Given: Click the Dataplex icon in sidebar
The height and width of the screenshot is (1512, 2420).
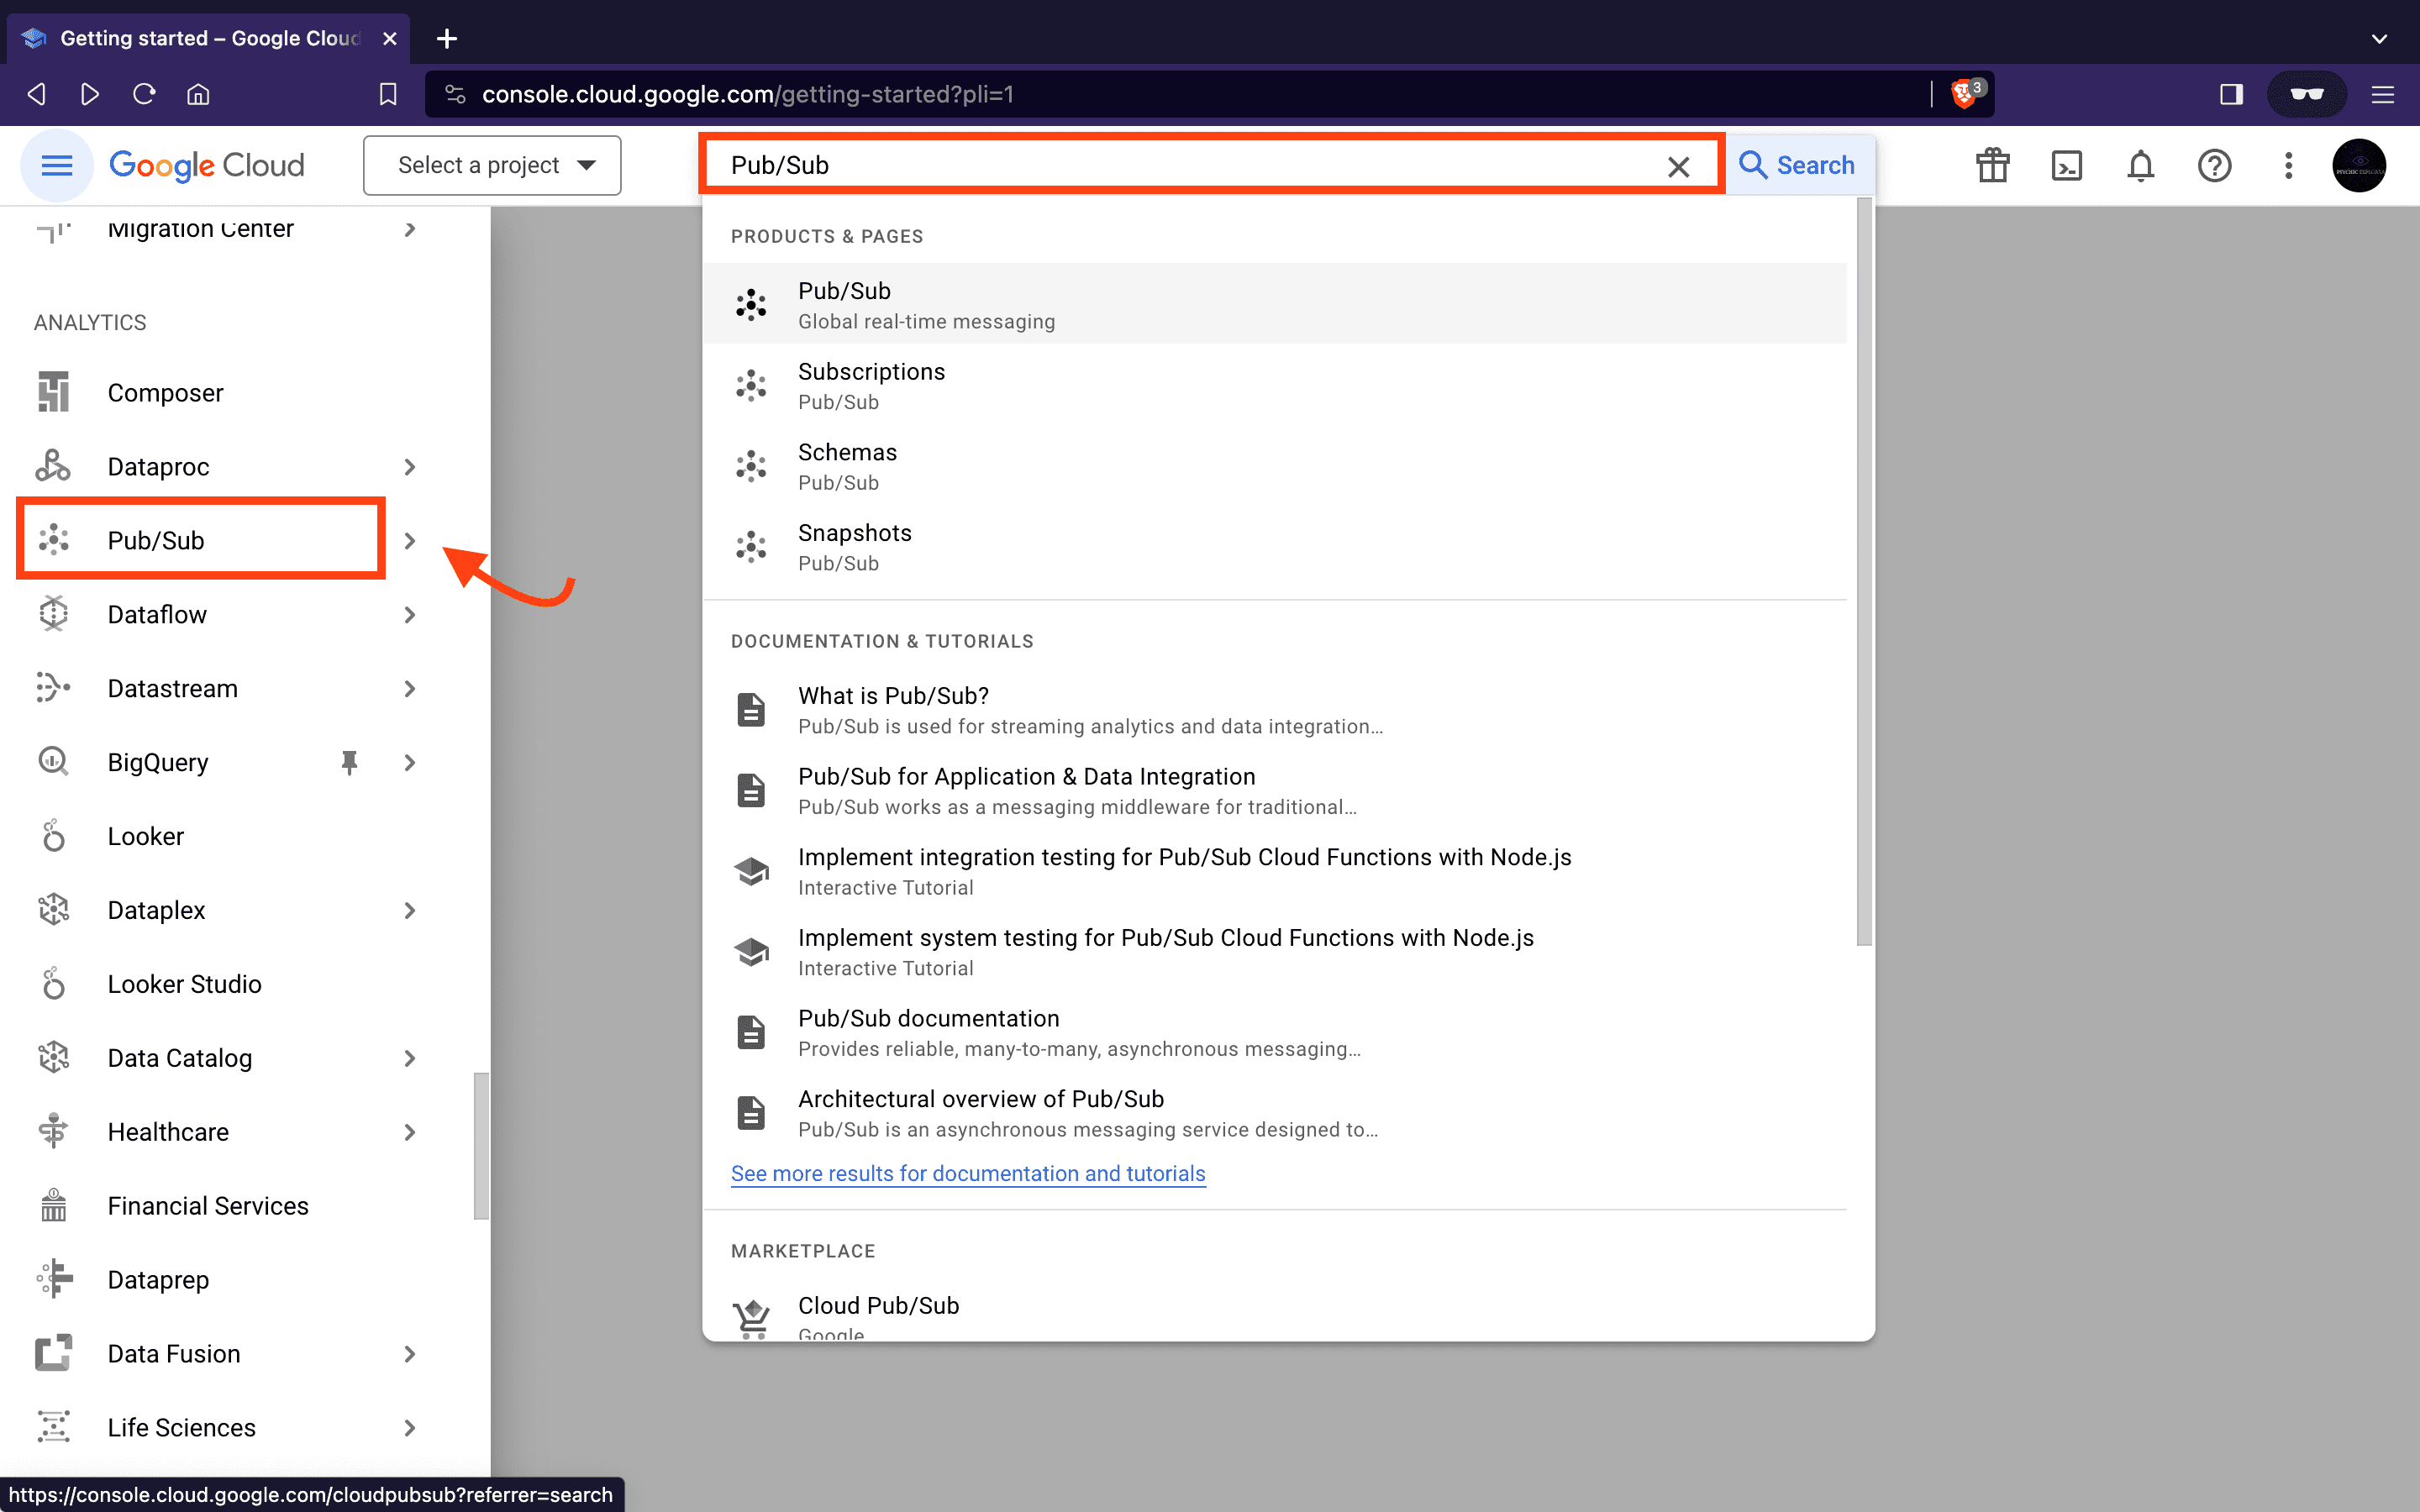Looking at the screenshot, I should pyautogui.click(x=54, y=910).
